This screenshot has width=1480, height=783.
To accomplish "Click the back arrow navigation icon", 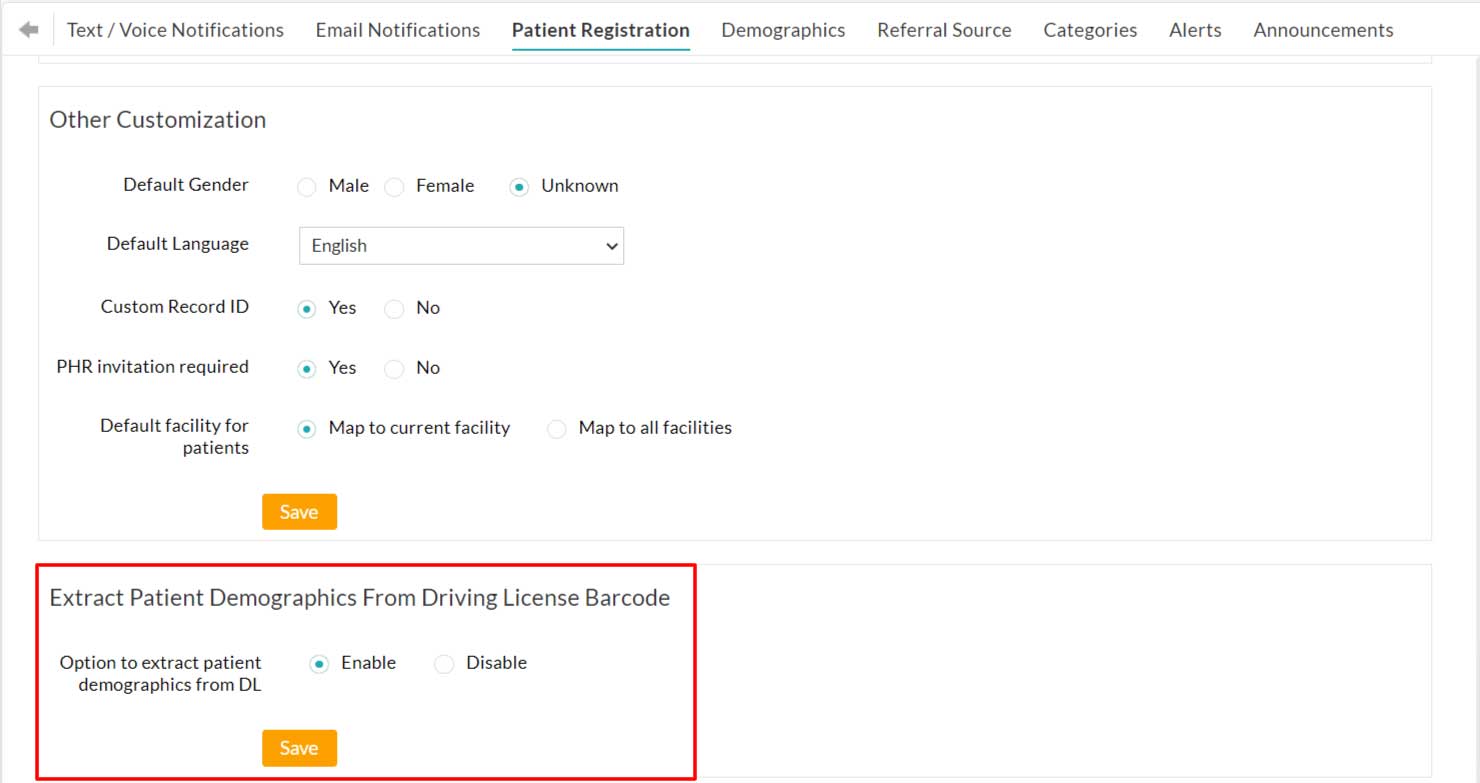I will [29, 28].
